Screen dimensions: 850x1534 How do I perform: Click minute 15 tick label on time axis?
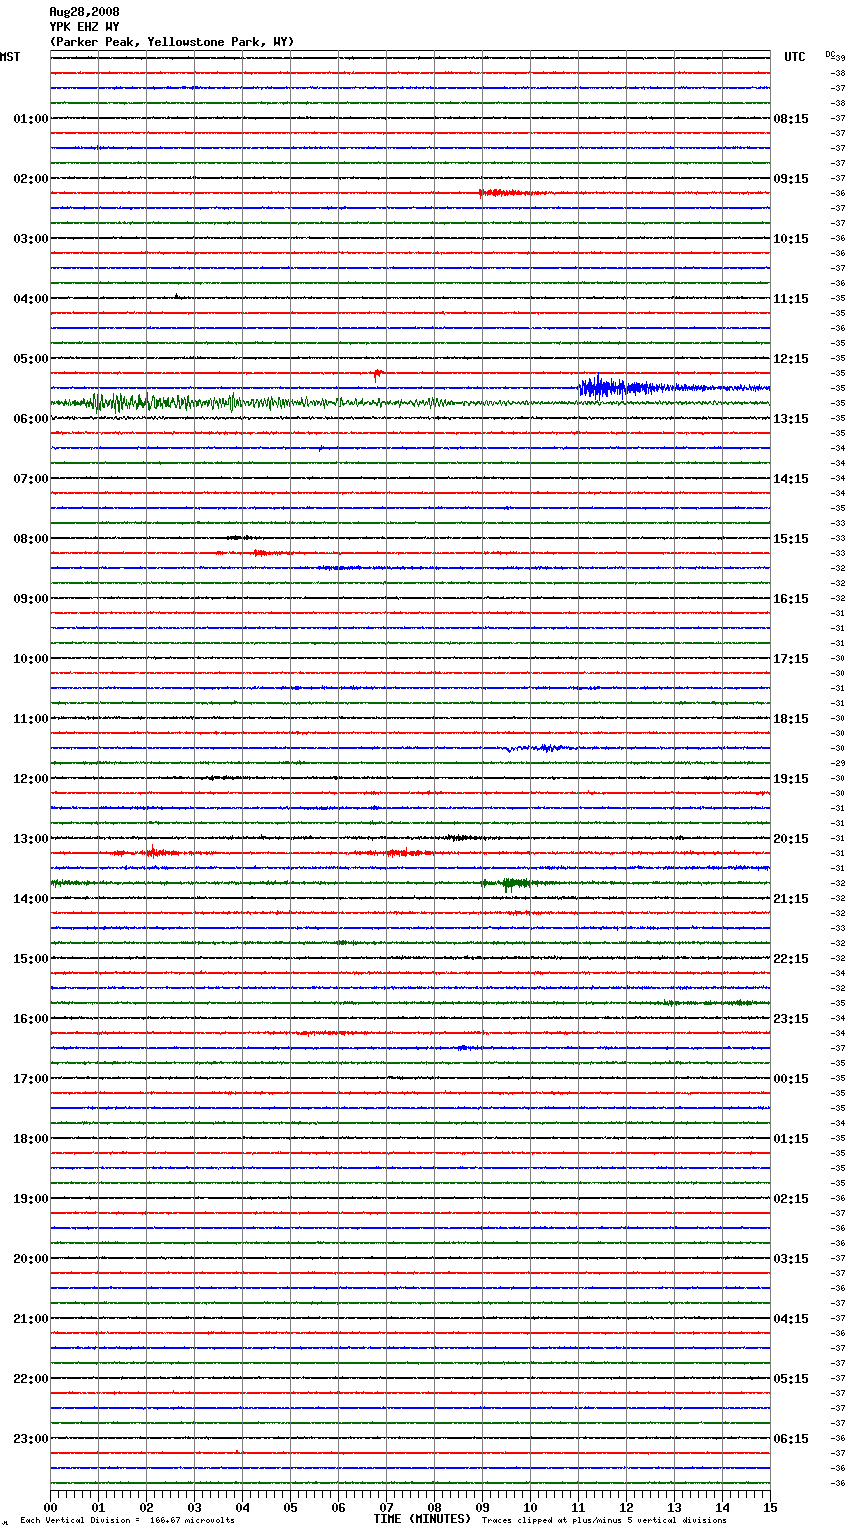(770, 1507)
